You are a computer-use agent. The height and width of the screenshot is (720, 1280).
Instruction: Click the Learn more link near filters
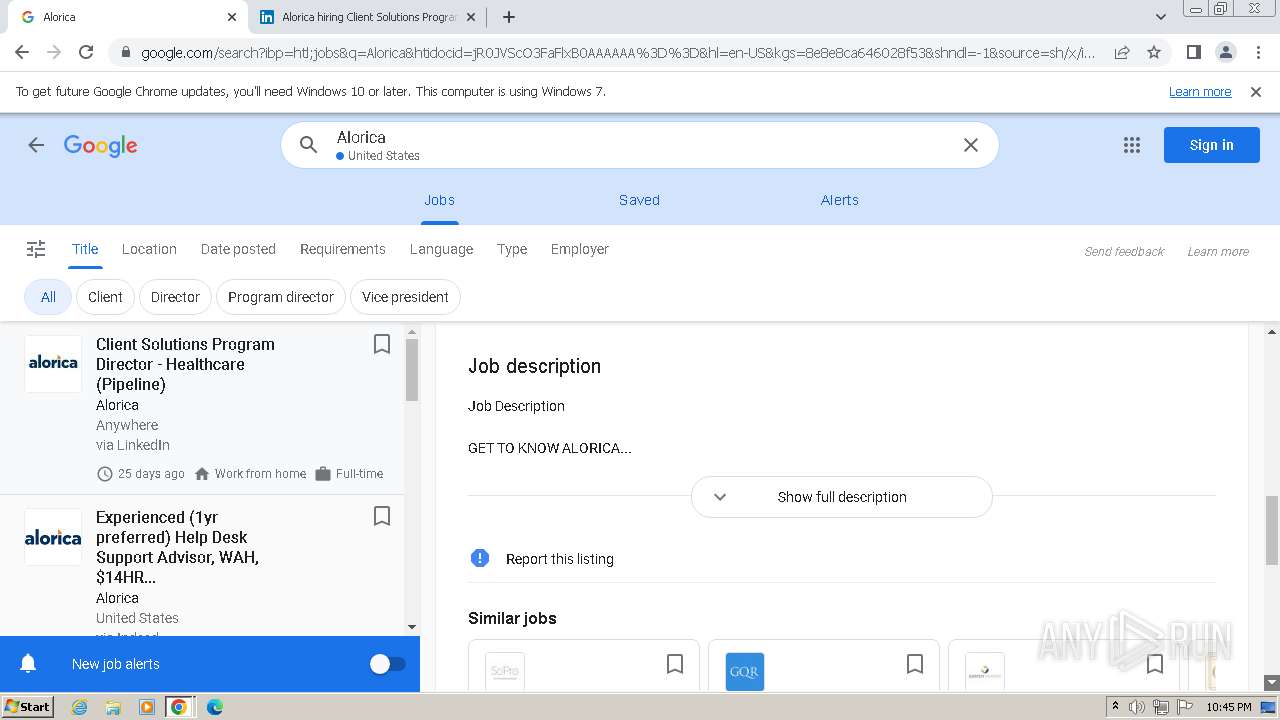(1218, 251)
